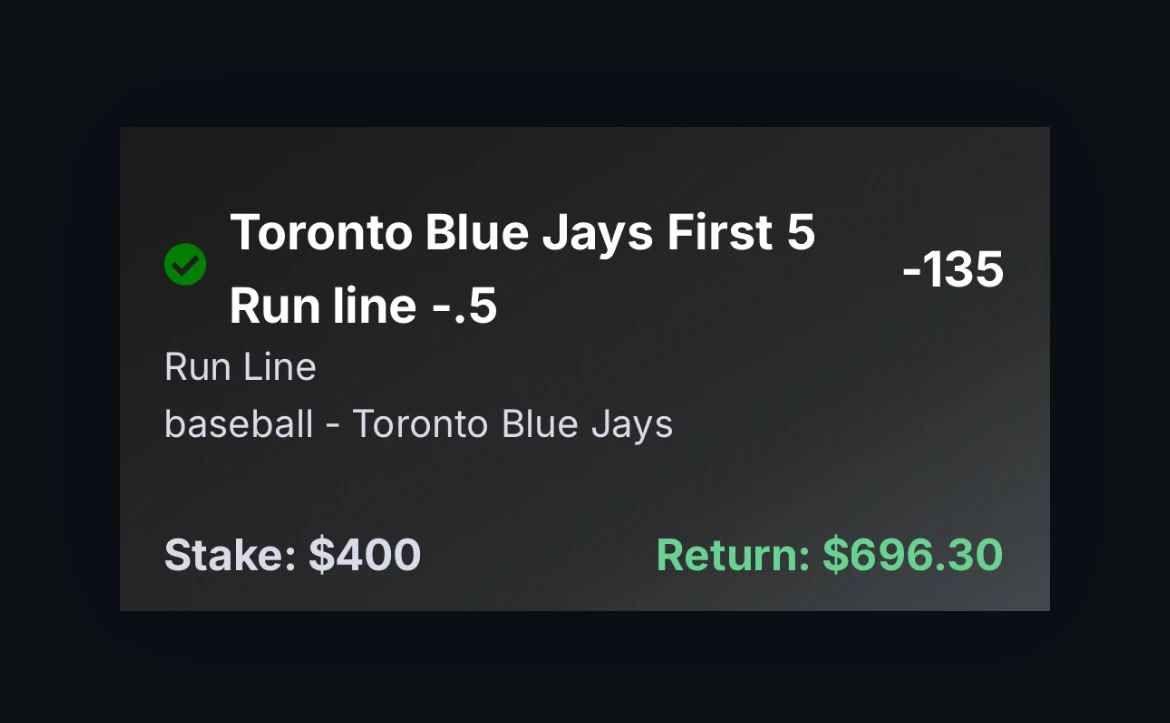The width and height of the screenshot is (1170, 723).
Task: Click the 'Run line -.5' title line
Action: point(363,306)
